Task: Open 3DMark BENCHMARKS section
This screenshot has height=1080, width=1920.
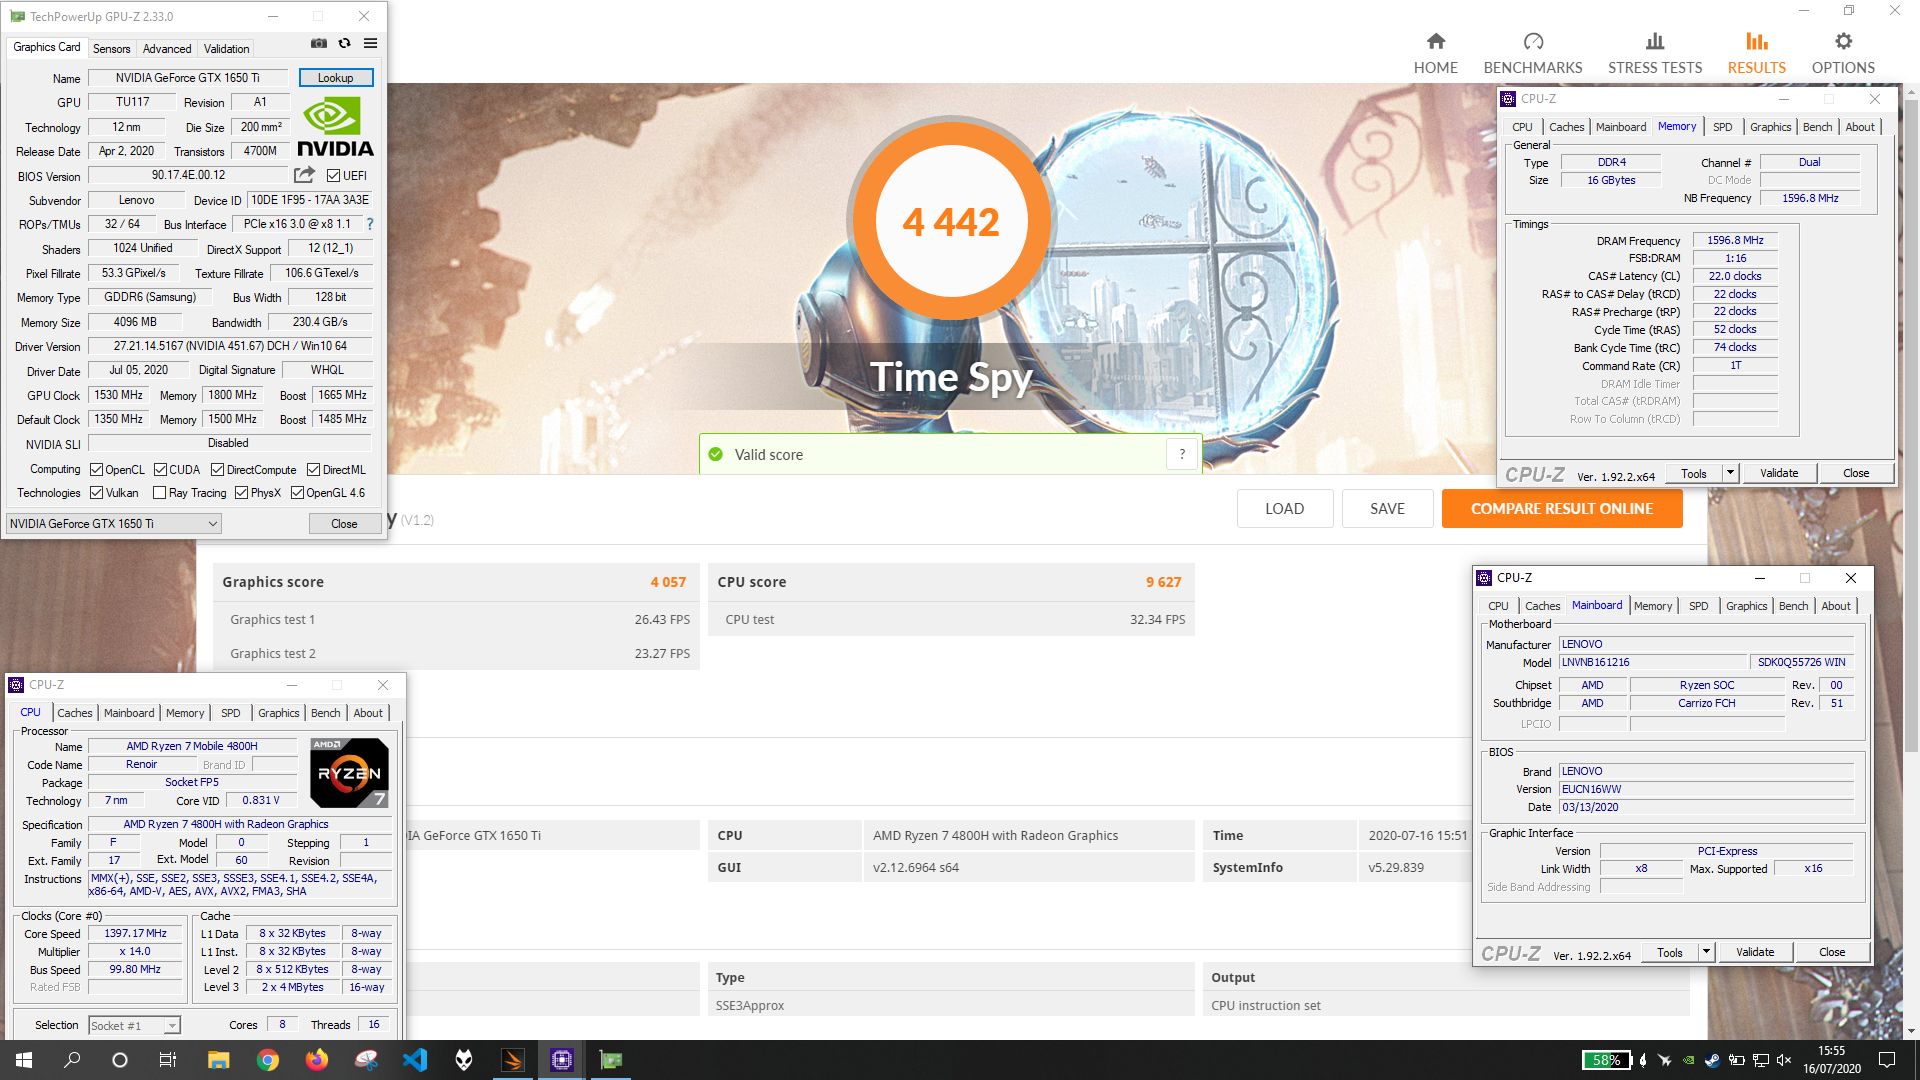Action: pos(1533,53)
